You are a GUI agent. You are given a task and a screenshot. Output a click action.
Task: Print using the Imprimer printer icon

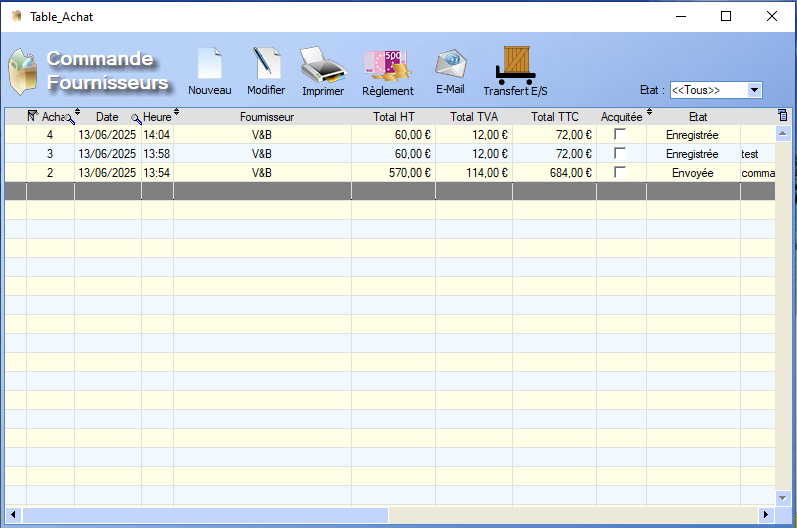(323, 65)
